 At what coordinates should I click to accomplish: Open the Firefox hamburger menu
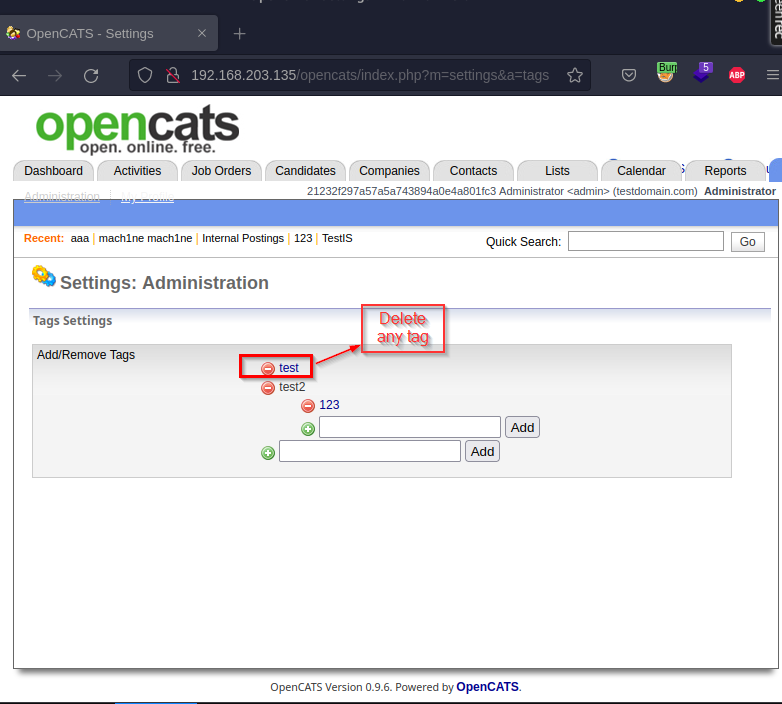click(x=773, y=75)
